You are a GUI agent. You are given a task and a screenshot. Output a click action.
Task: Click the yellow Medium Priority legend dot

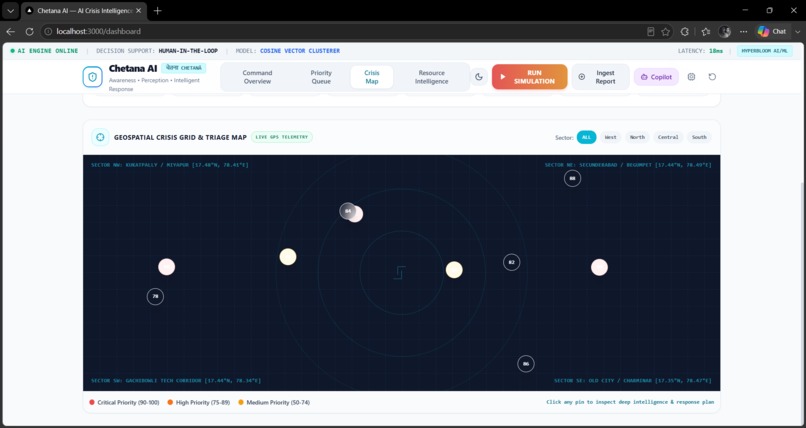241,402
